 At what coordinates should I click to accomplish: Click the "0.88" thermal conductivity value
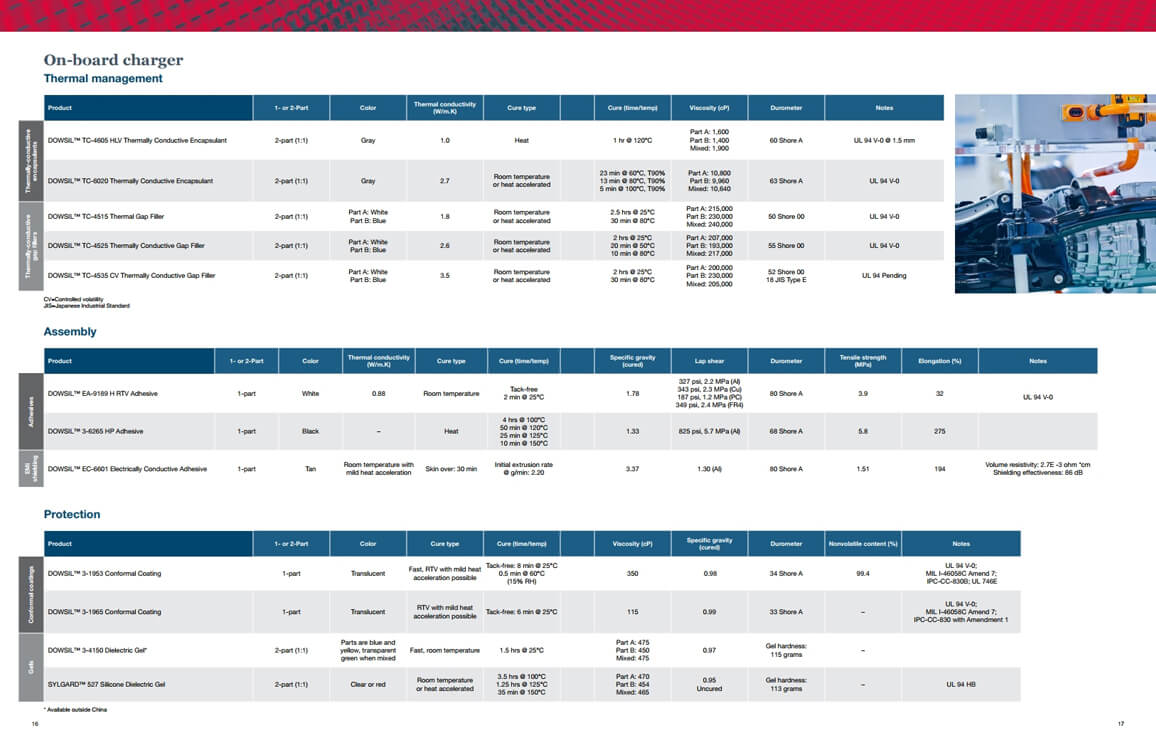[378, 394]
